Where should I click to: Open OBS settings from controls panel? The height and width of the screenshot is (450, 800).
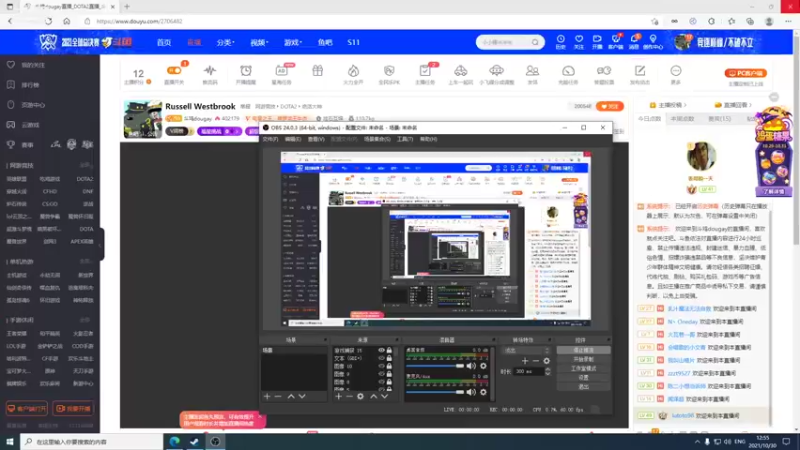click(x=583, y=378)
